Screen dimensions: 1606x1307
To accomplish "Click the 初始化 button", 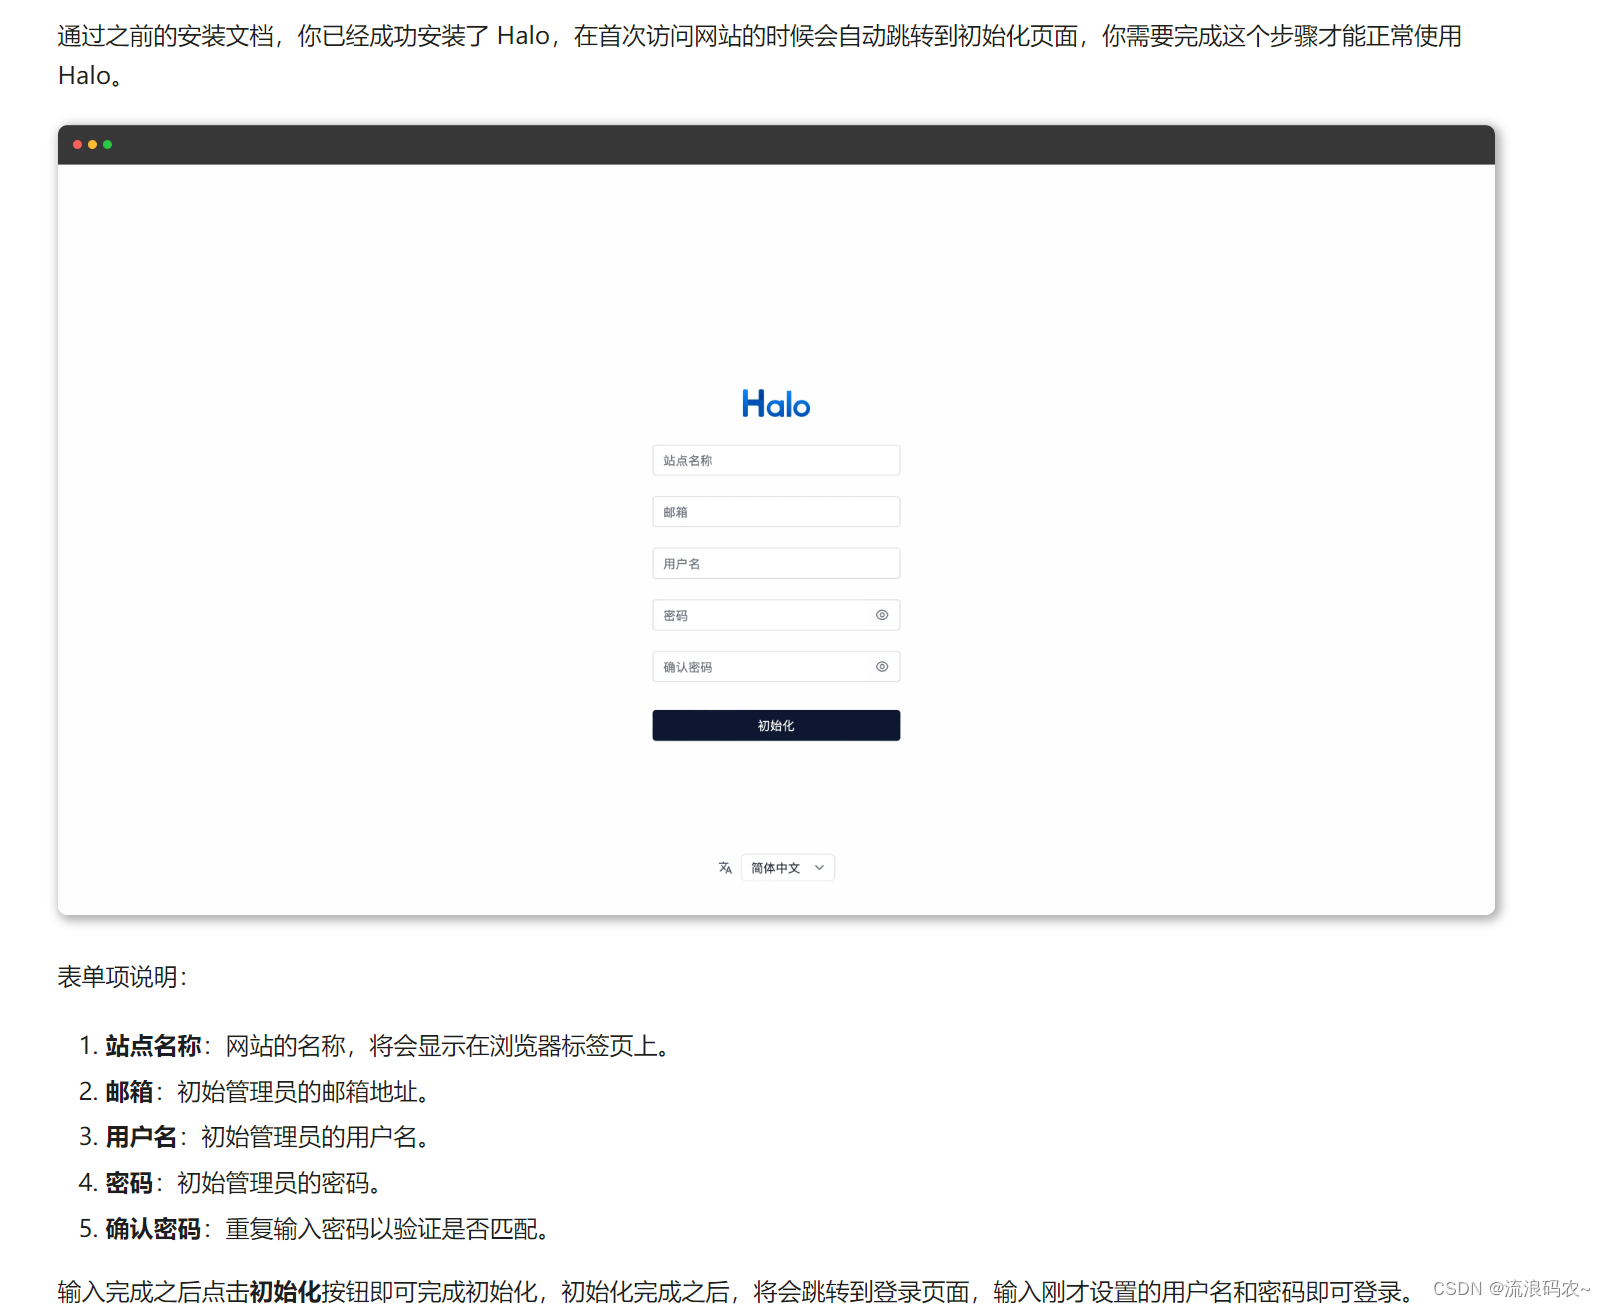I will pyautogui.click(x=776, y=726).
